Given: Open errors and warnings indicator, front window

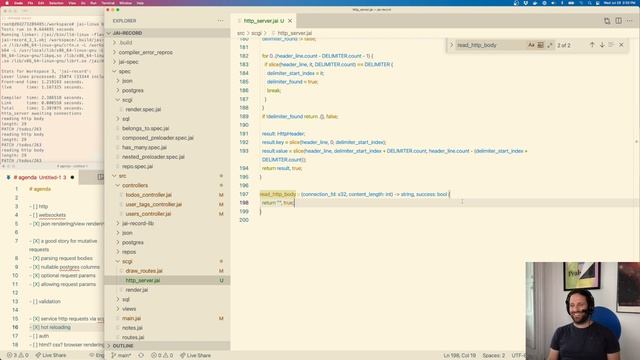Looking at the screenshot, I should [x=162, y=356].
